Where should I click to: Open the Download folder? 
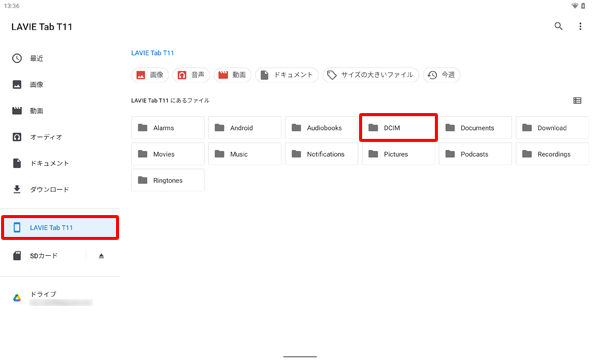552,128
